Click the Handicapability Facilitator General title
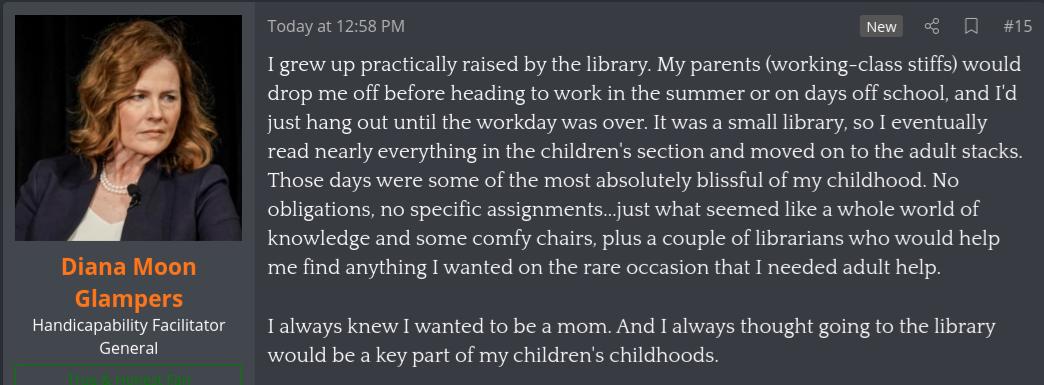Screen dimensions: 1044x385 (x=129, y=336)
